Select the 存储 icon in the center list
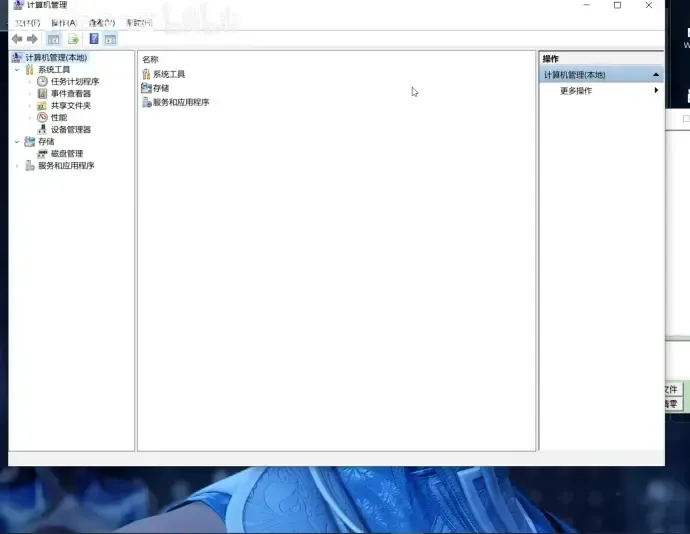The image size is (690, 534). [x=147, y=88]
